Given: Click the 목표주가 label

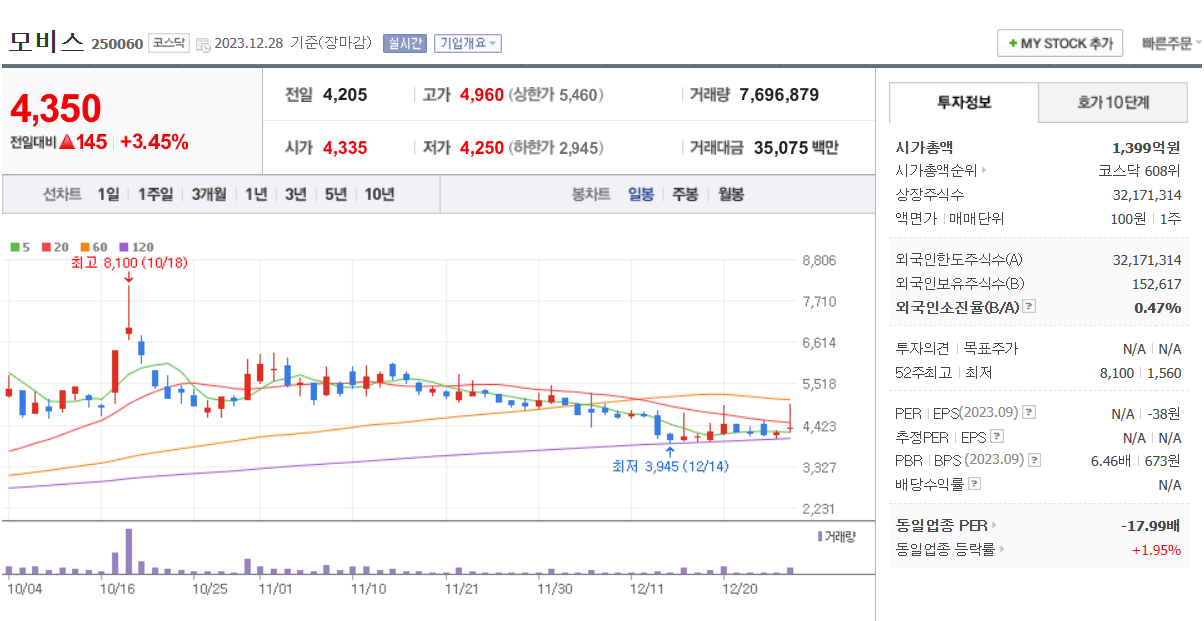Looking at the screenshot, I should coord(990,349).
